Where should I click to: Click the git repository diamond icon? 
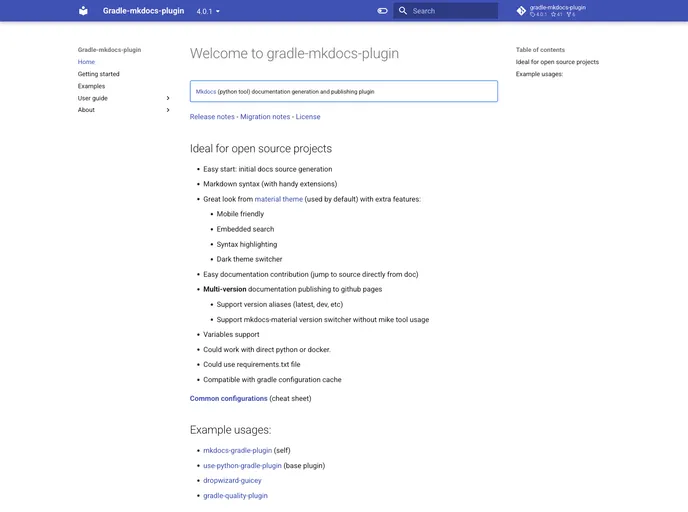(x=521, y=11)
